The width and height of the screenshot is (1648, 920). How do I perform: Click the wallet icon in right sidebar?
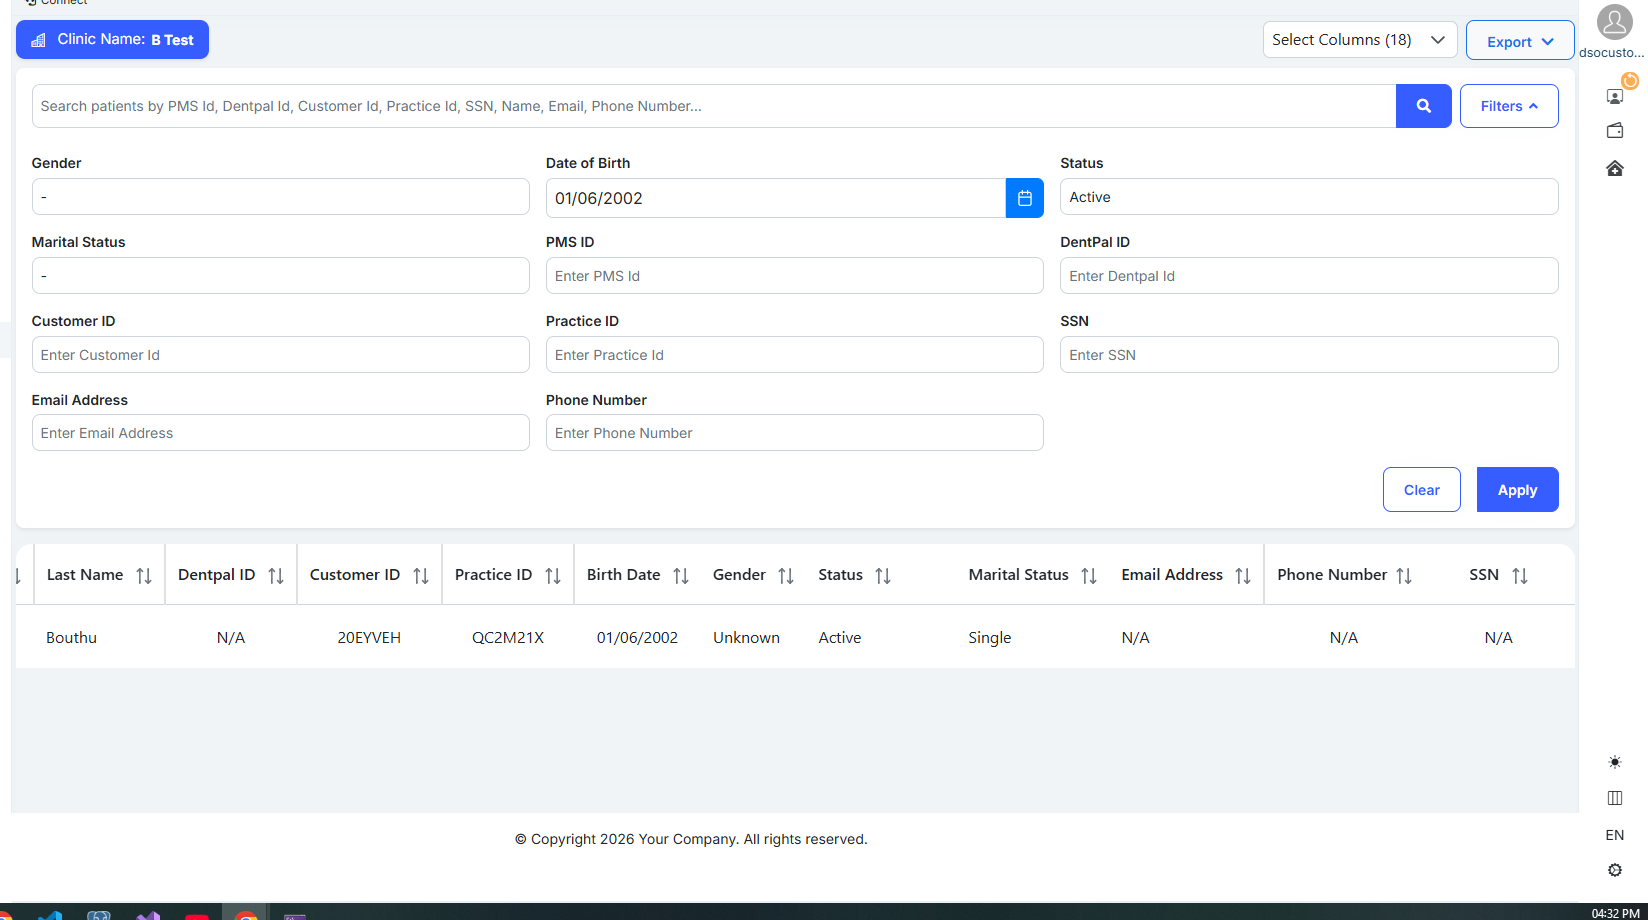point(1614,131)
